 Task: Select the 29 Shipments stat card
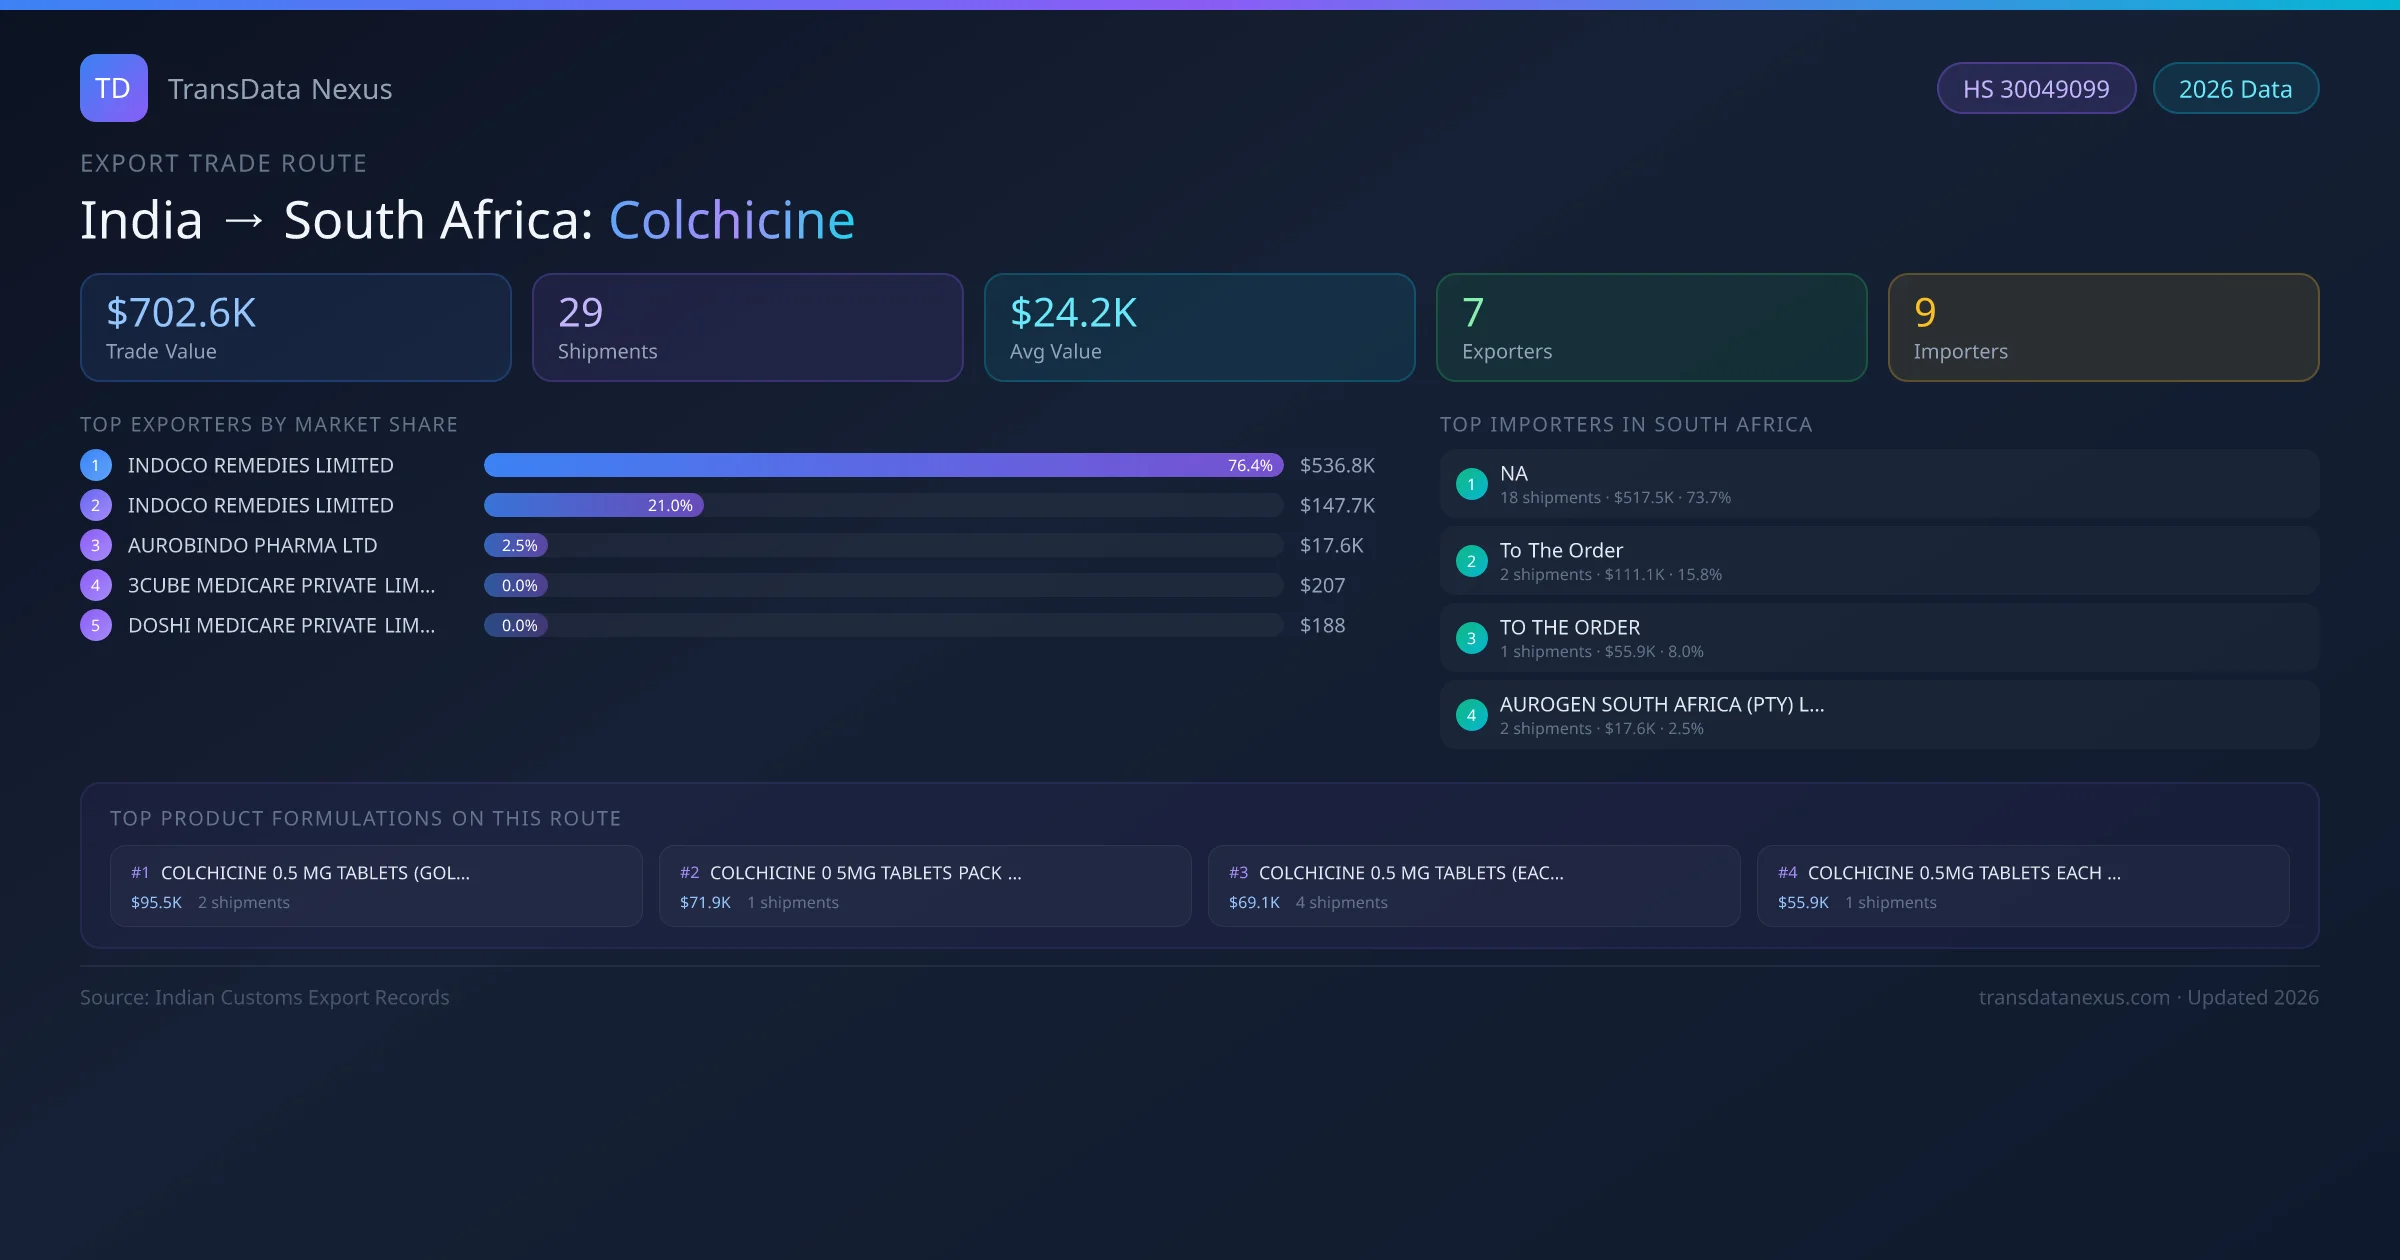tap(747, 327)
